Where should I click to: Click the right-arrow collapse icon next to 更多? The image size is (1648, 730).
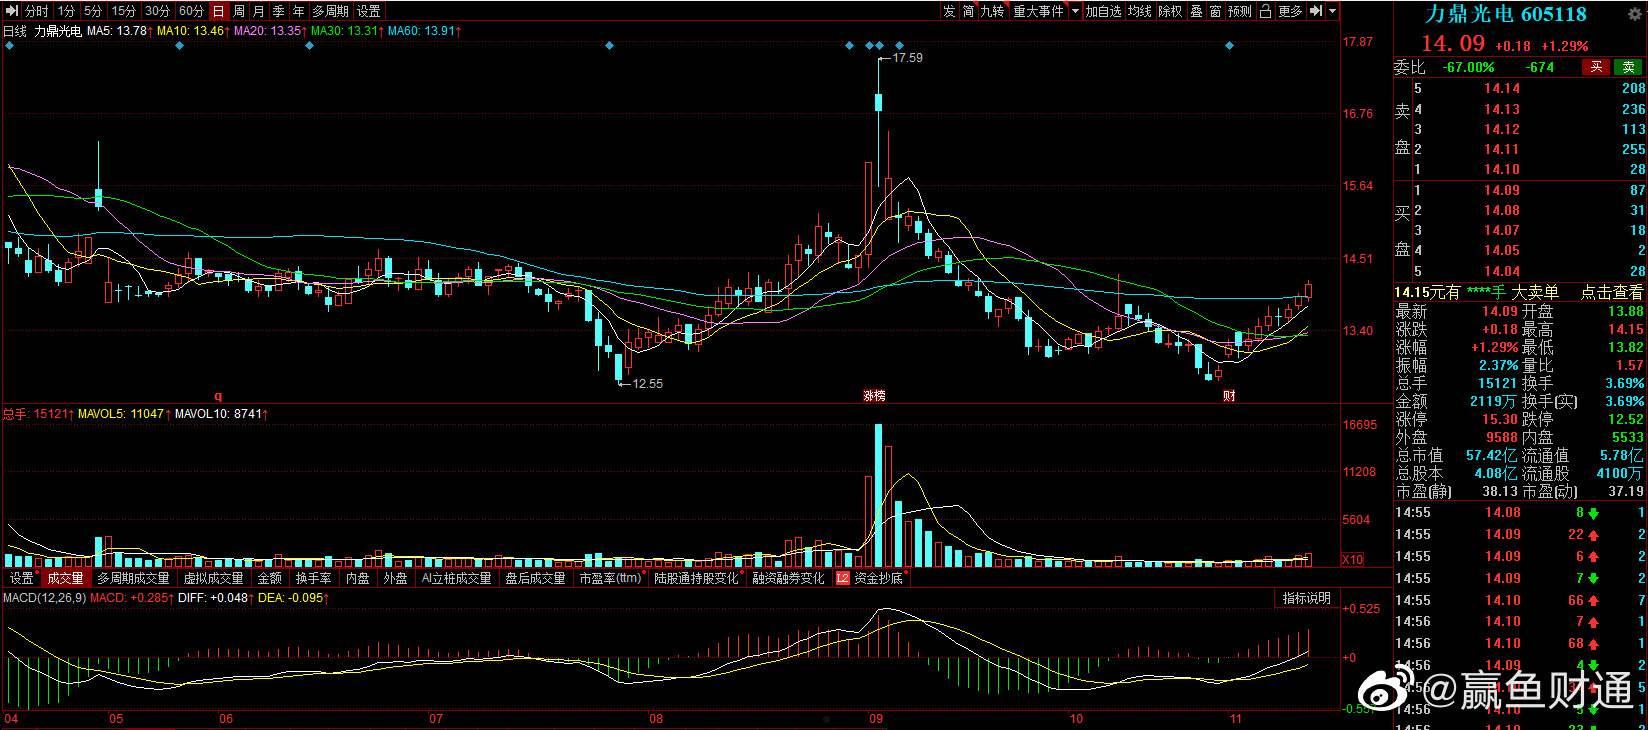click(1316, 11)
